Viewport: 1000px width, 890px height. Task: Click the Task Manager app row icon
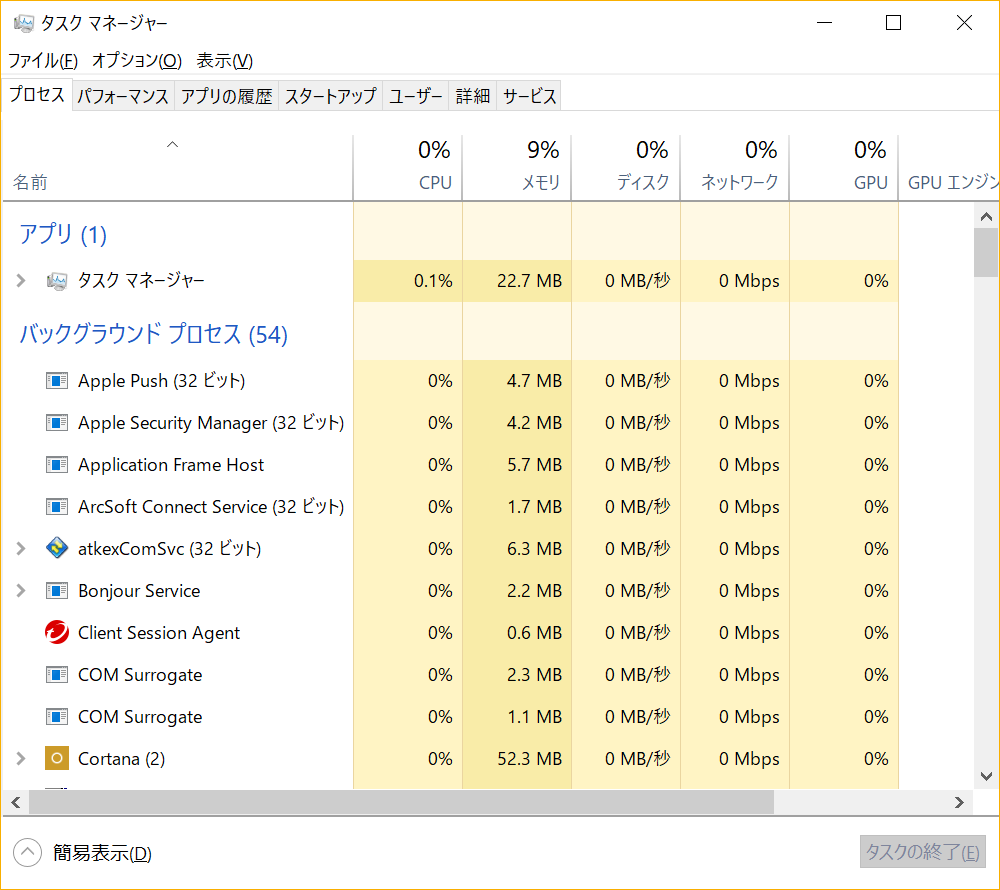pos(57,281)
